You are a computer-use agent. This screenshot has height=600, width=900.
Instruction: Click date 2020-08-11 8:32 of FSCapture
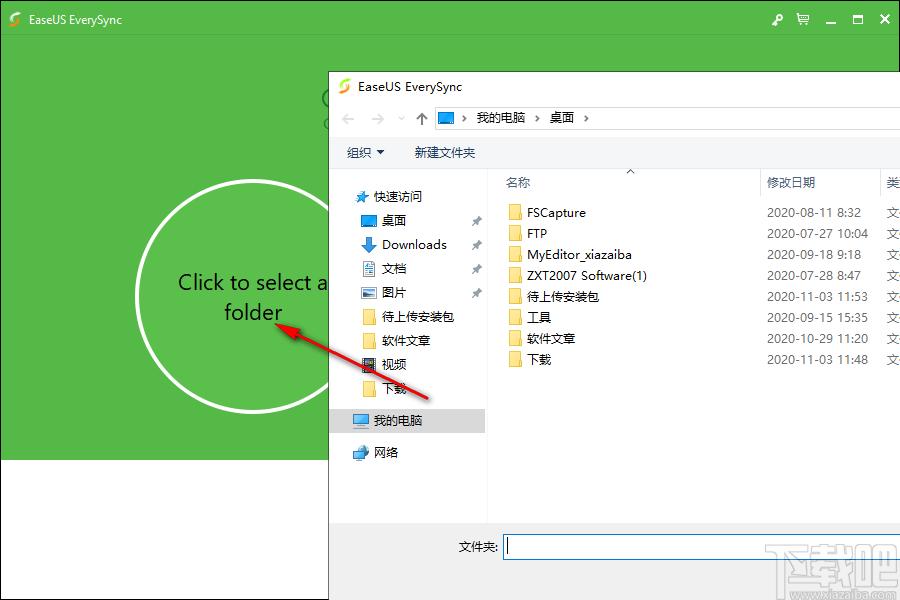[813, 213]
